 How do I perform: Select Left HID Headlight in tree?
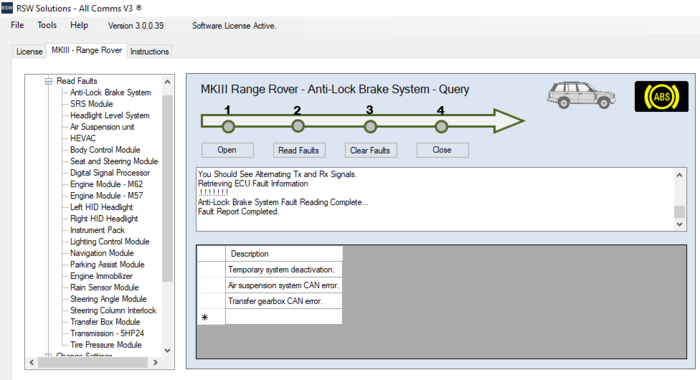[x=102, y=207]
